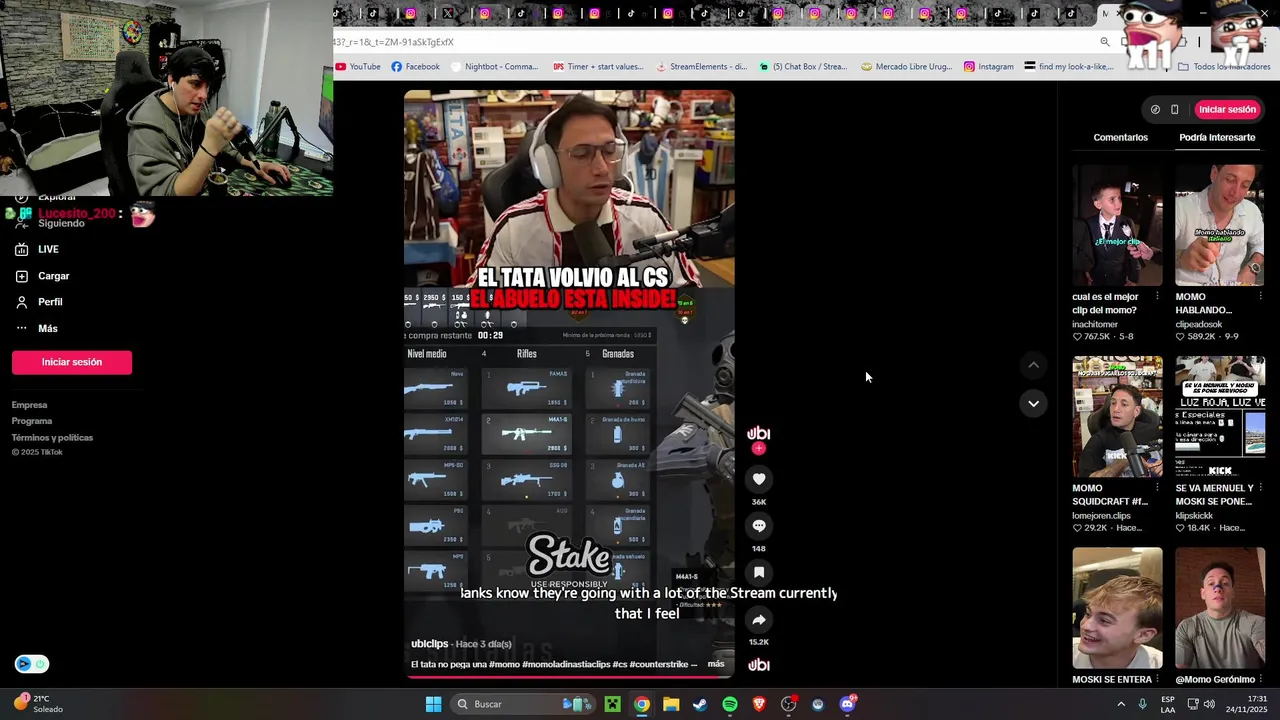Open the 'cual es el mejor clip' thumbnail
The width and height of the screenshot is (1280, 720).
[x=1117, y=226]
